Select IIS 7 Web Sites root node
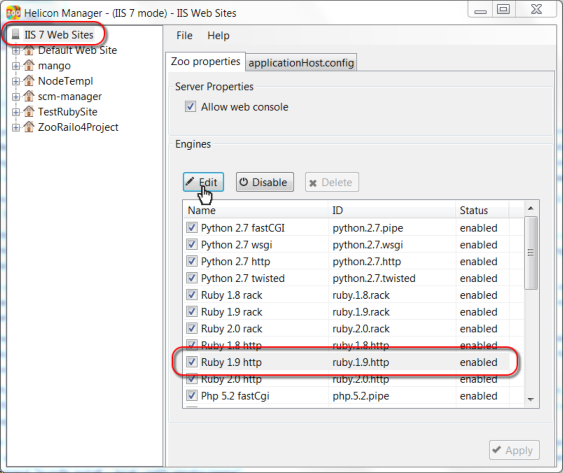 pos(59,34)
